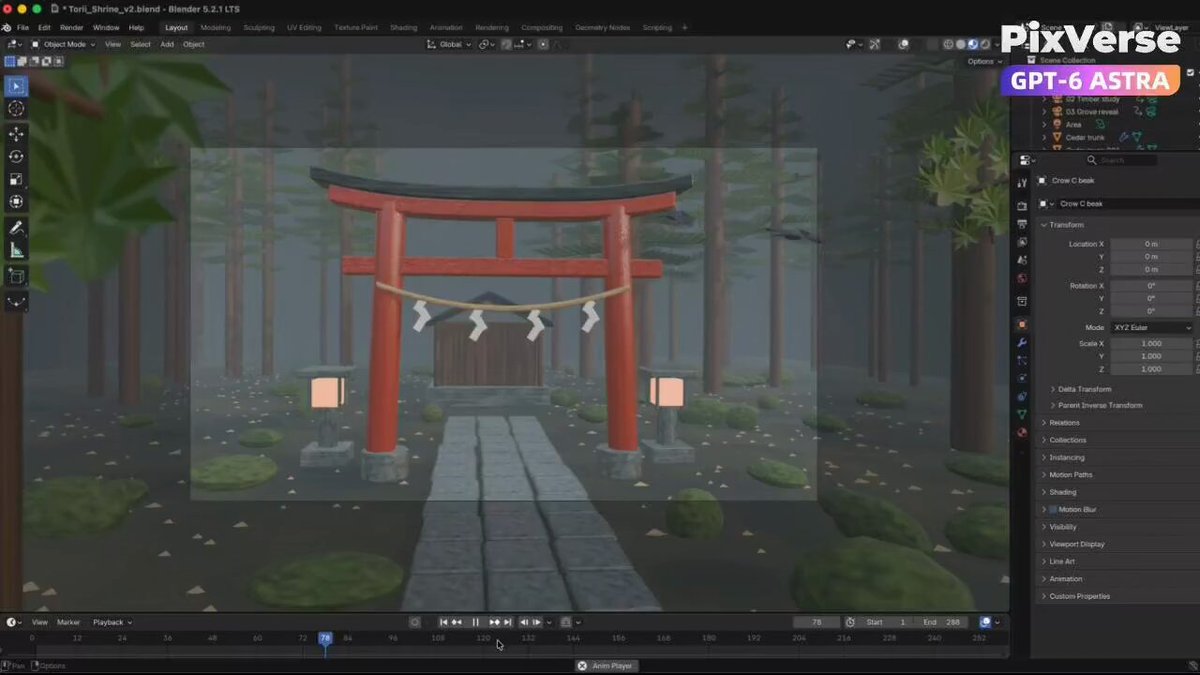Screen dimensions: 1200x675
Task: Select the Scale tool
Action: tap(16, 179)
